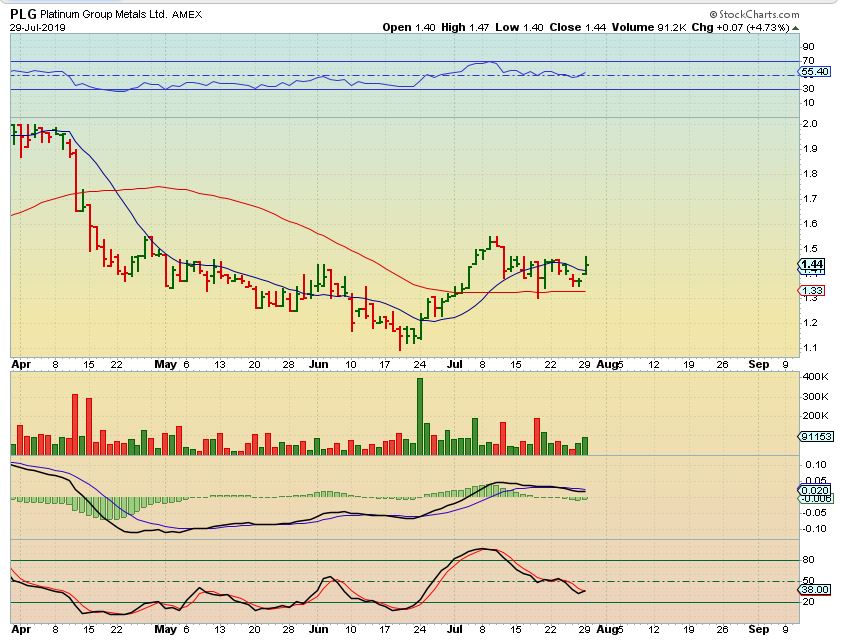The image size is (841, 640).
Task: Click the 1.1 price axis label
Action: [810, 348]
